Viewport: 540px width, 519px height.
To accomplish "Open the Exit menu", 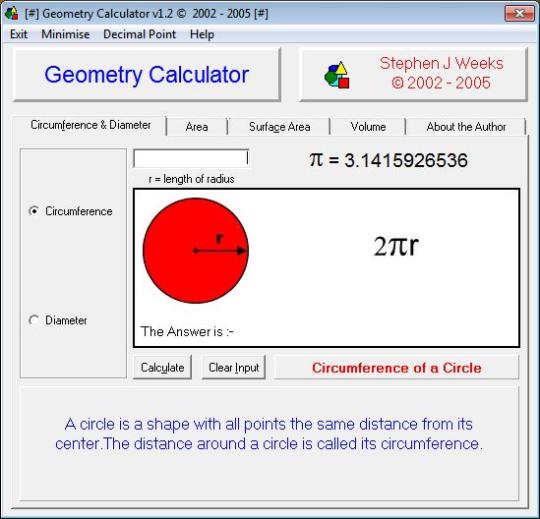I will coord(19,34).
